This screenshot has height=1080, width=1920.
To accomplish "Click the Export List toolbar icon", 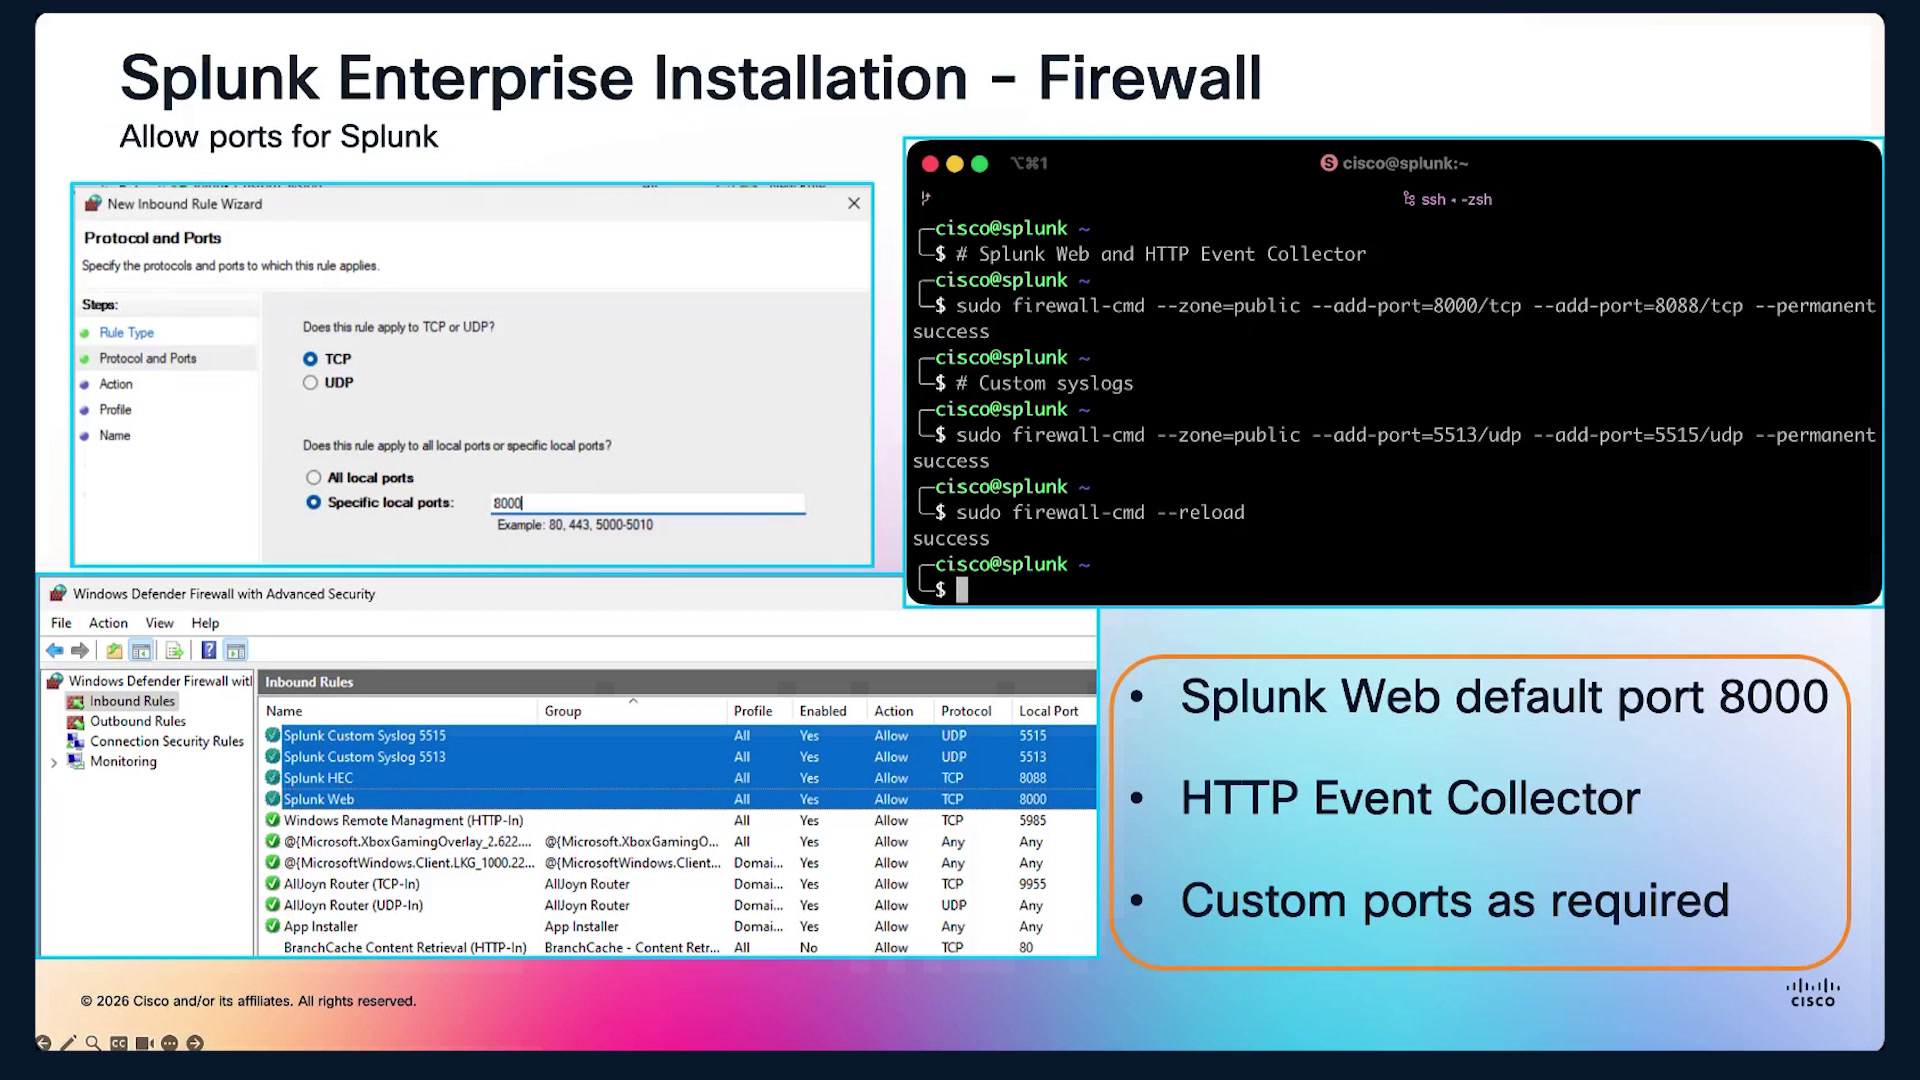I will click(x=174, y=651).
